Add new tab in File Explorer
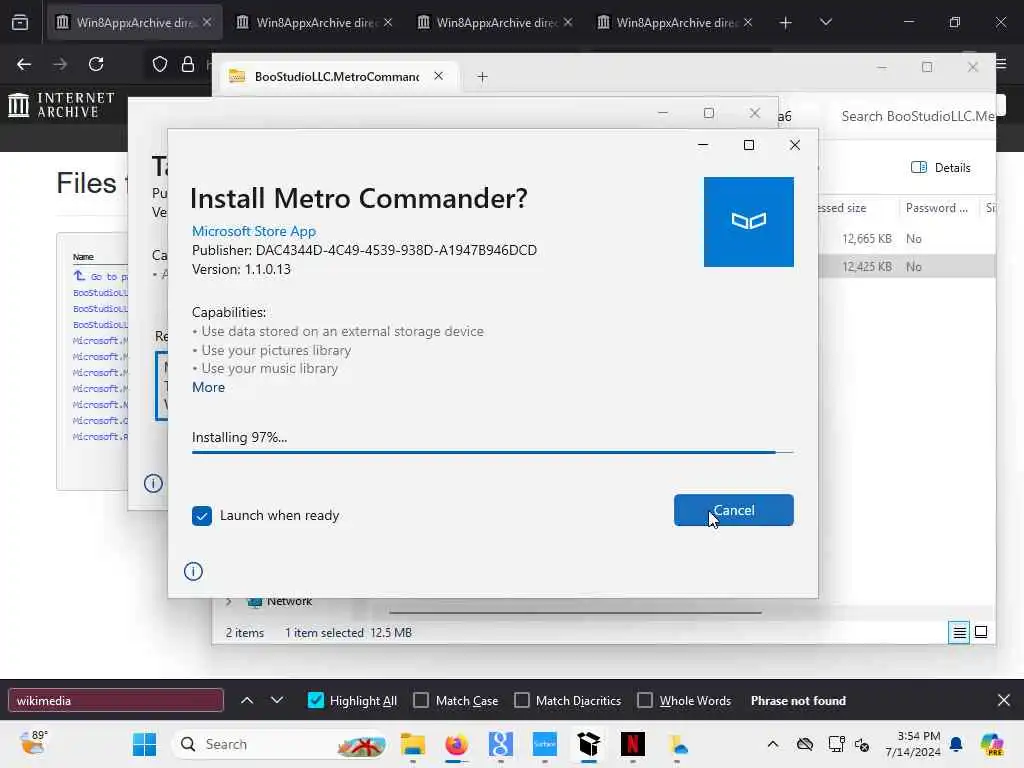Image resolution: width=1024 pixels, height=768 pixels. [483, 77]
